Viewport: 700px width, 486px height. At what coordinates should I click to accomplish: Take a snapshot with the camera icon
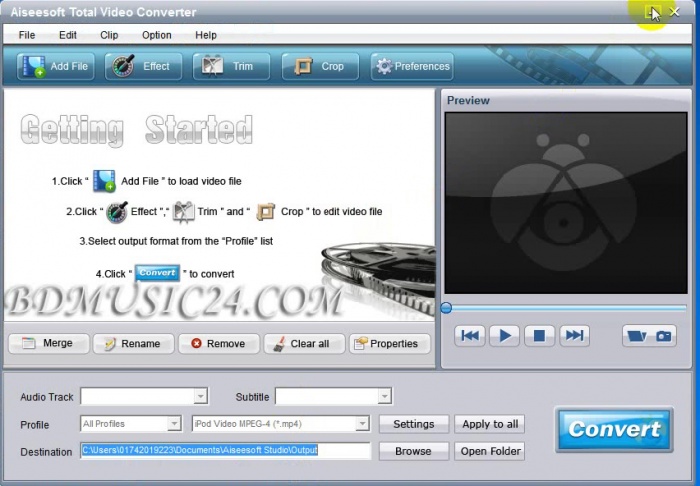664,336
